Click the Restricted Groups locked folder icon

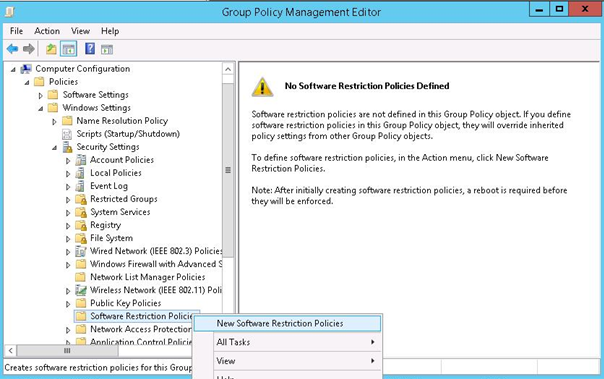click(81, 199)
